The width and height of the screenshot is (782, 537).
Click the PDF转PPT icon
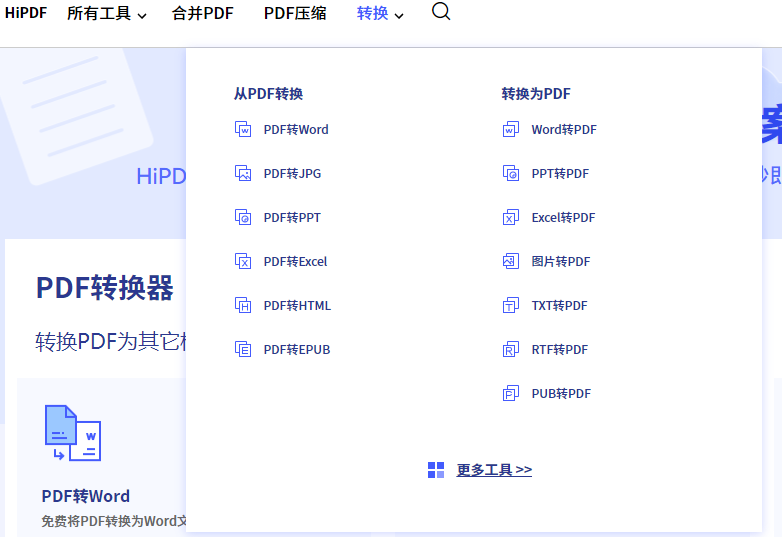243,217
